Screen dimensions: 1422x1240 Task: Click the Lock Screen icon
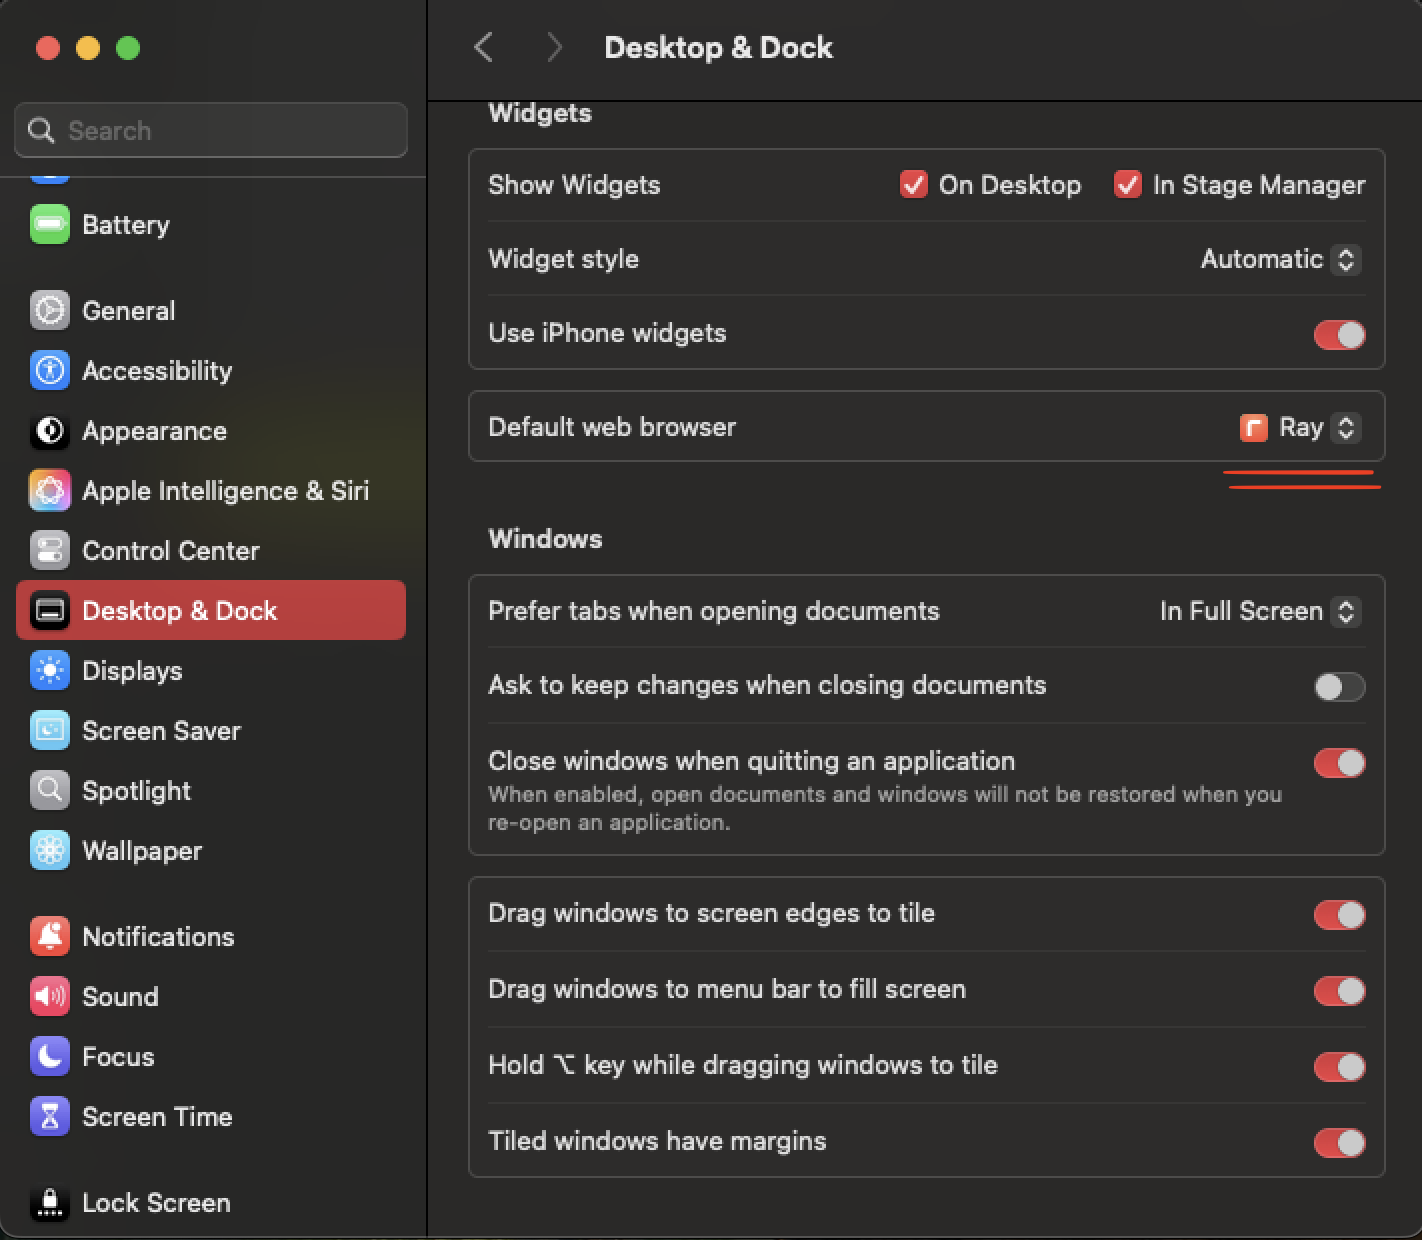(x=50, y=1203)
